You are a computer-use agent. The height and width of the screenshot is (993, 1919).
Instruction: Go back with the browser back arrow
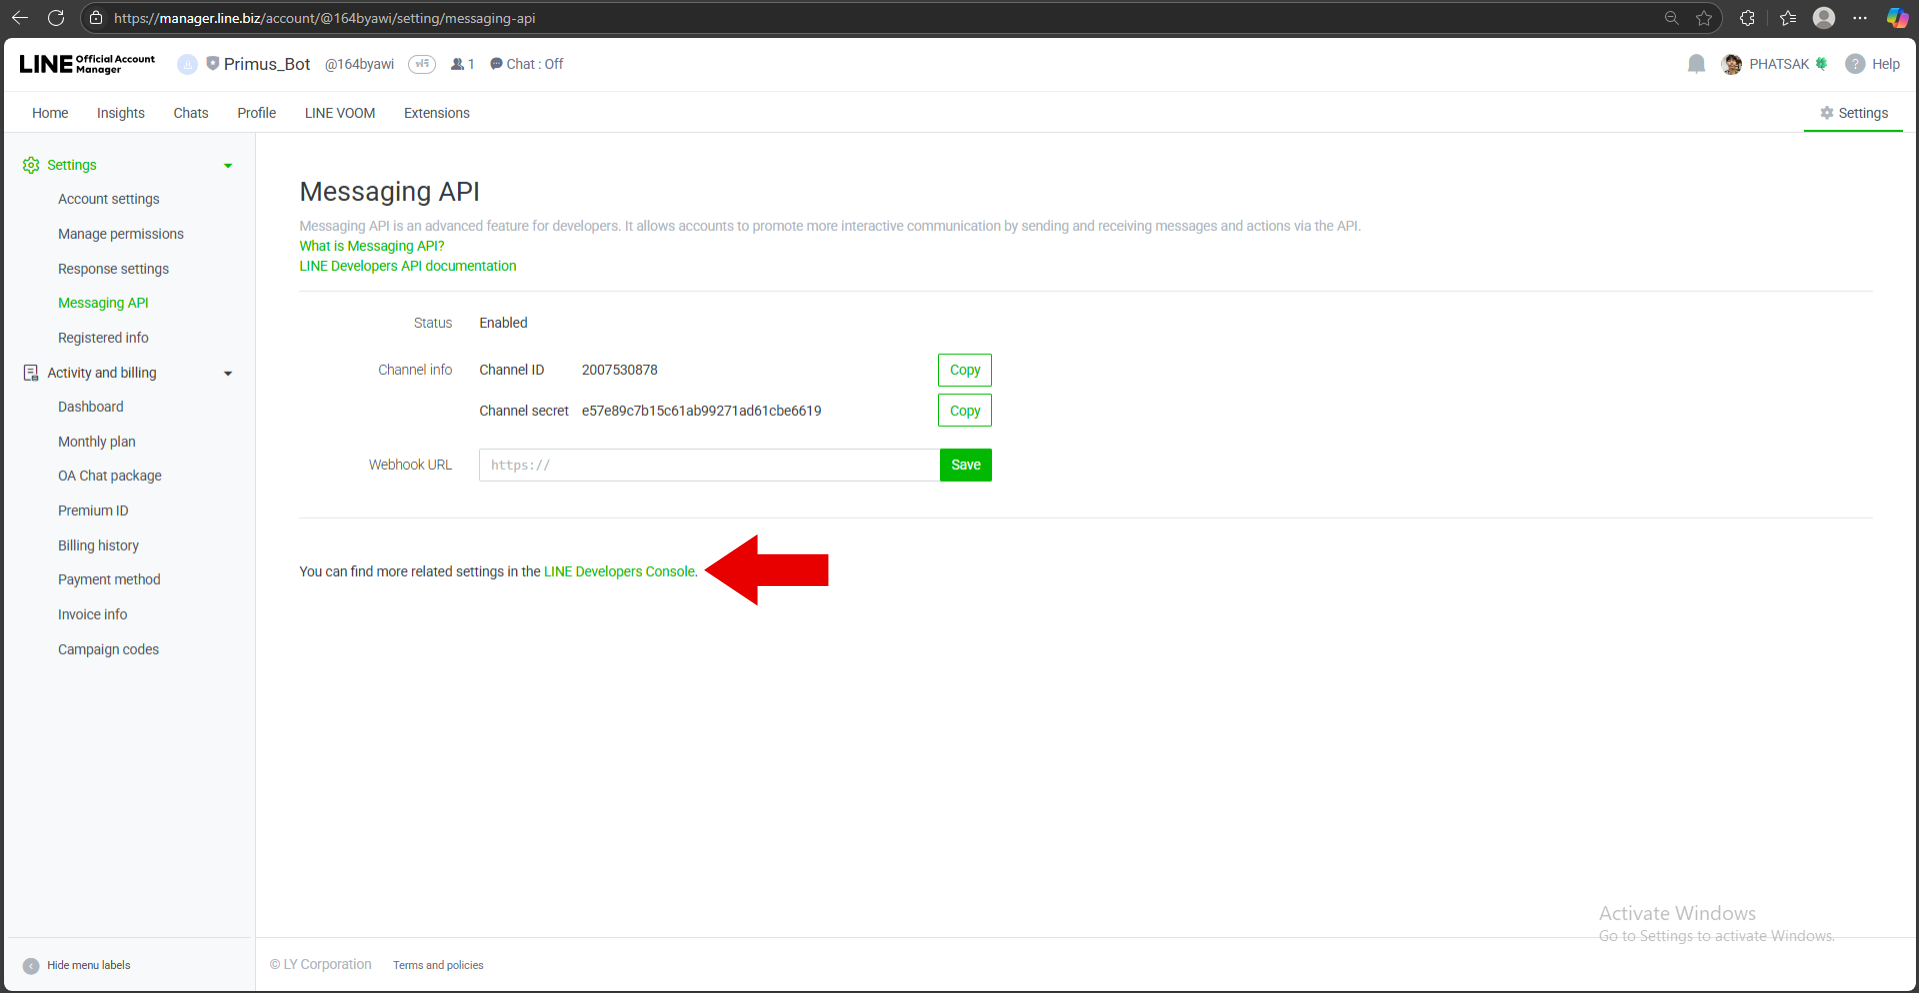[x=19, y=18]
